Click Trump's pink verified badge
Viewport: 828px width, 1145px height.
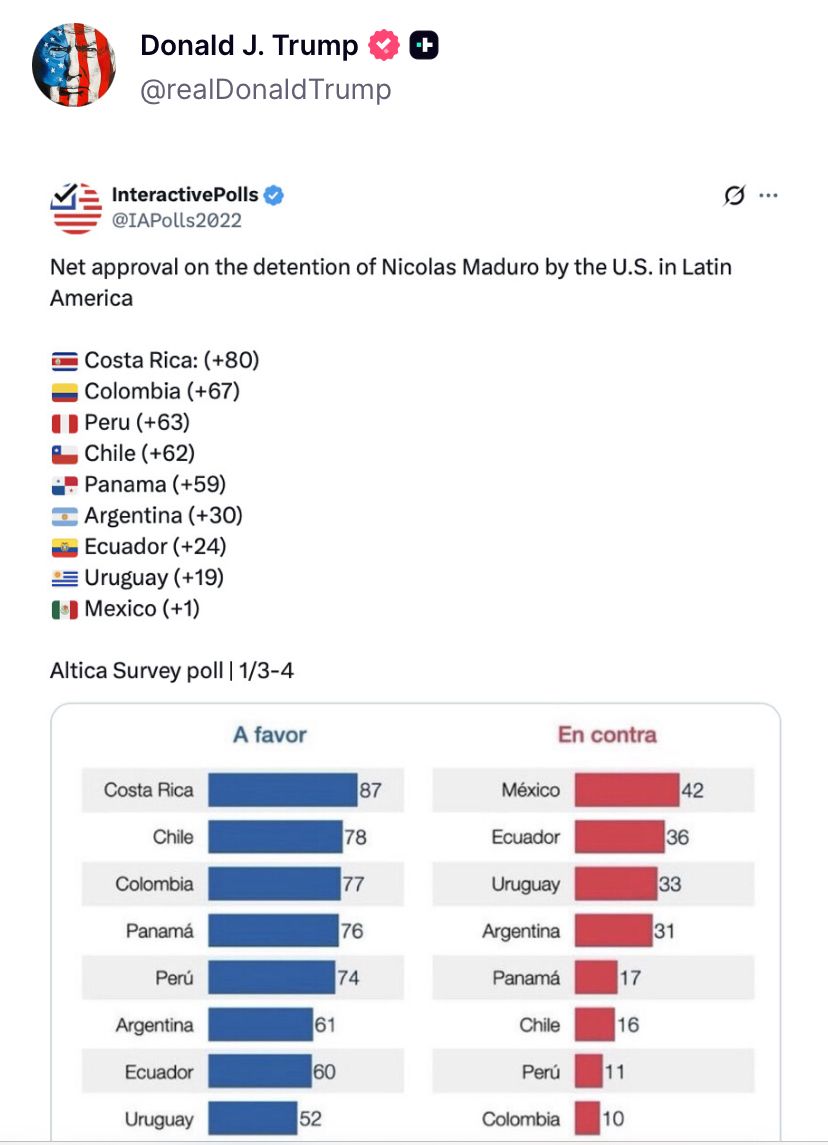383,45
